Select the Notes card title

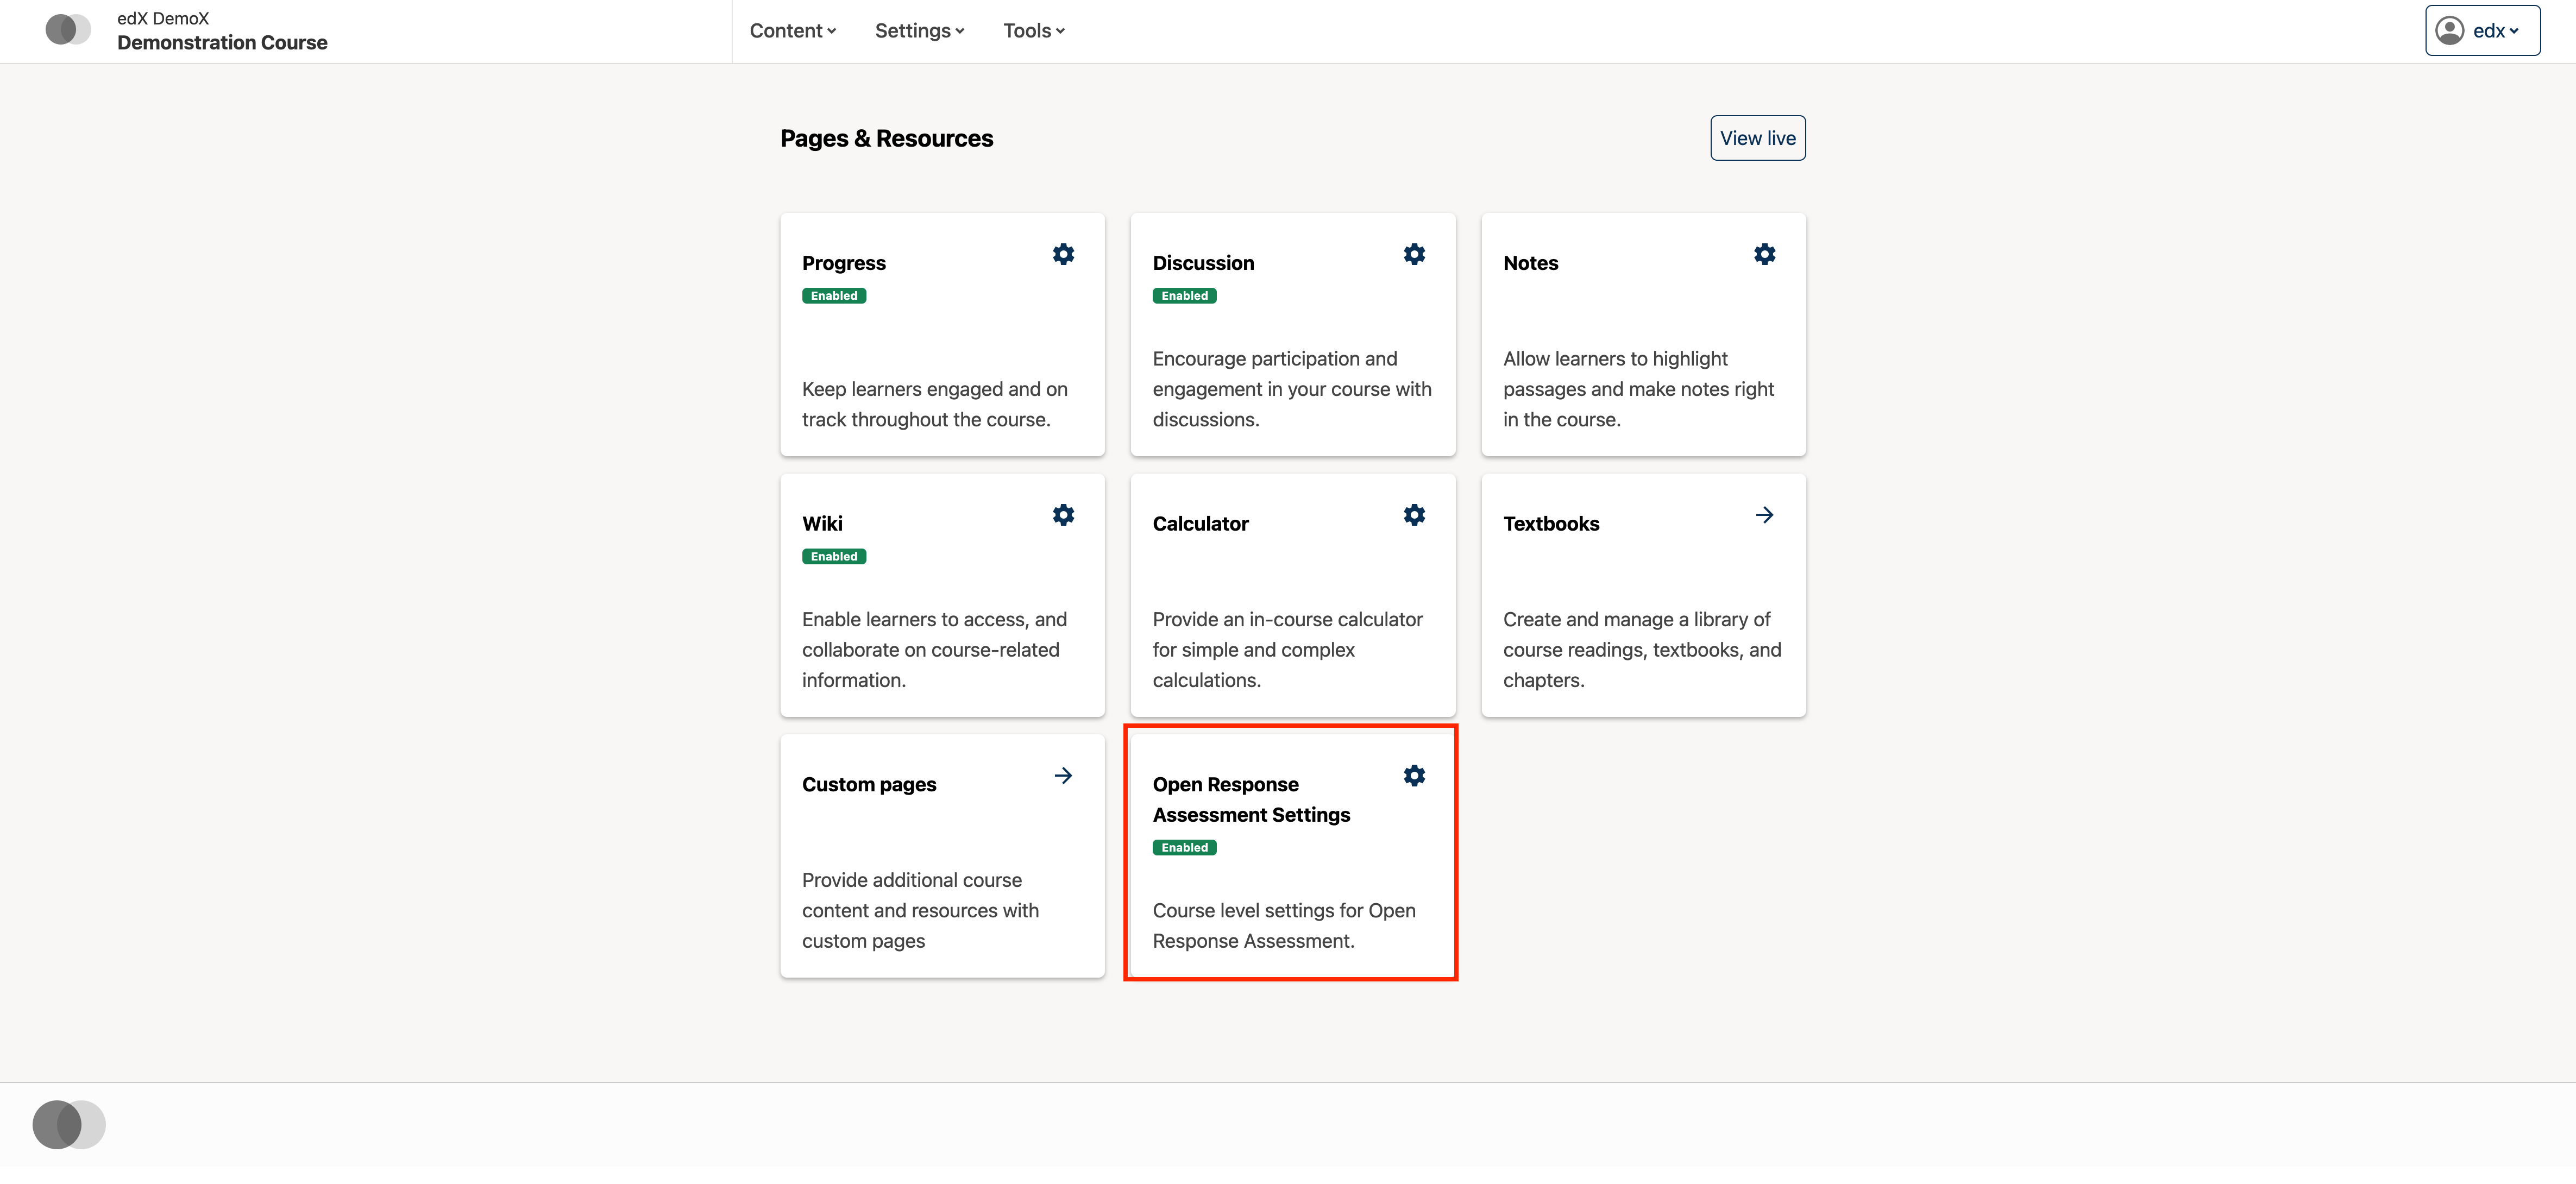[x=1530, y=263]
